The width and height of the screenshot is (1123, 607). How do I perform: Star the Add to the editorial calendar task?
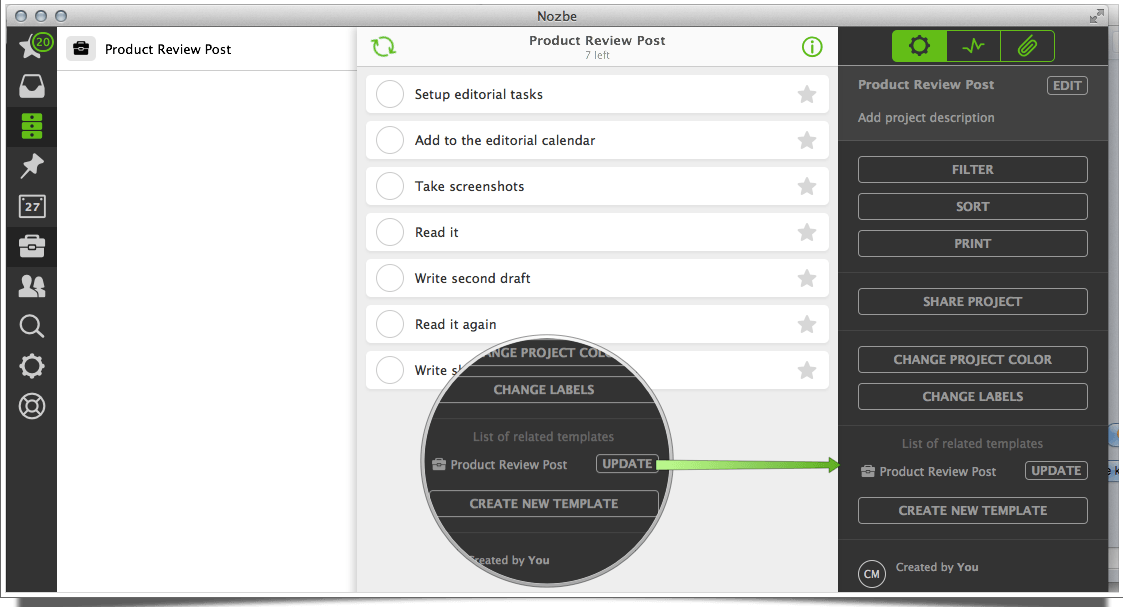(x=807, y=141)
